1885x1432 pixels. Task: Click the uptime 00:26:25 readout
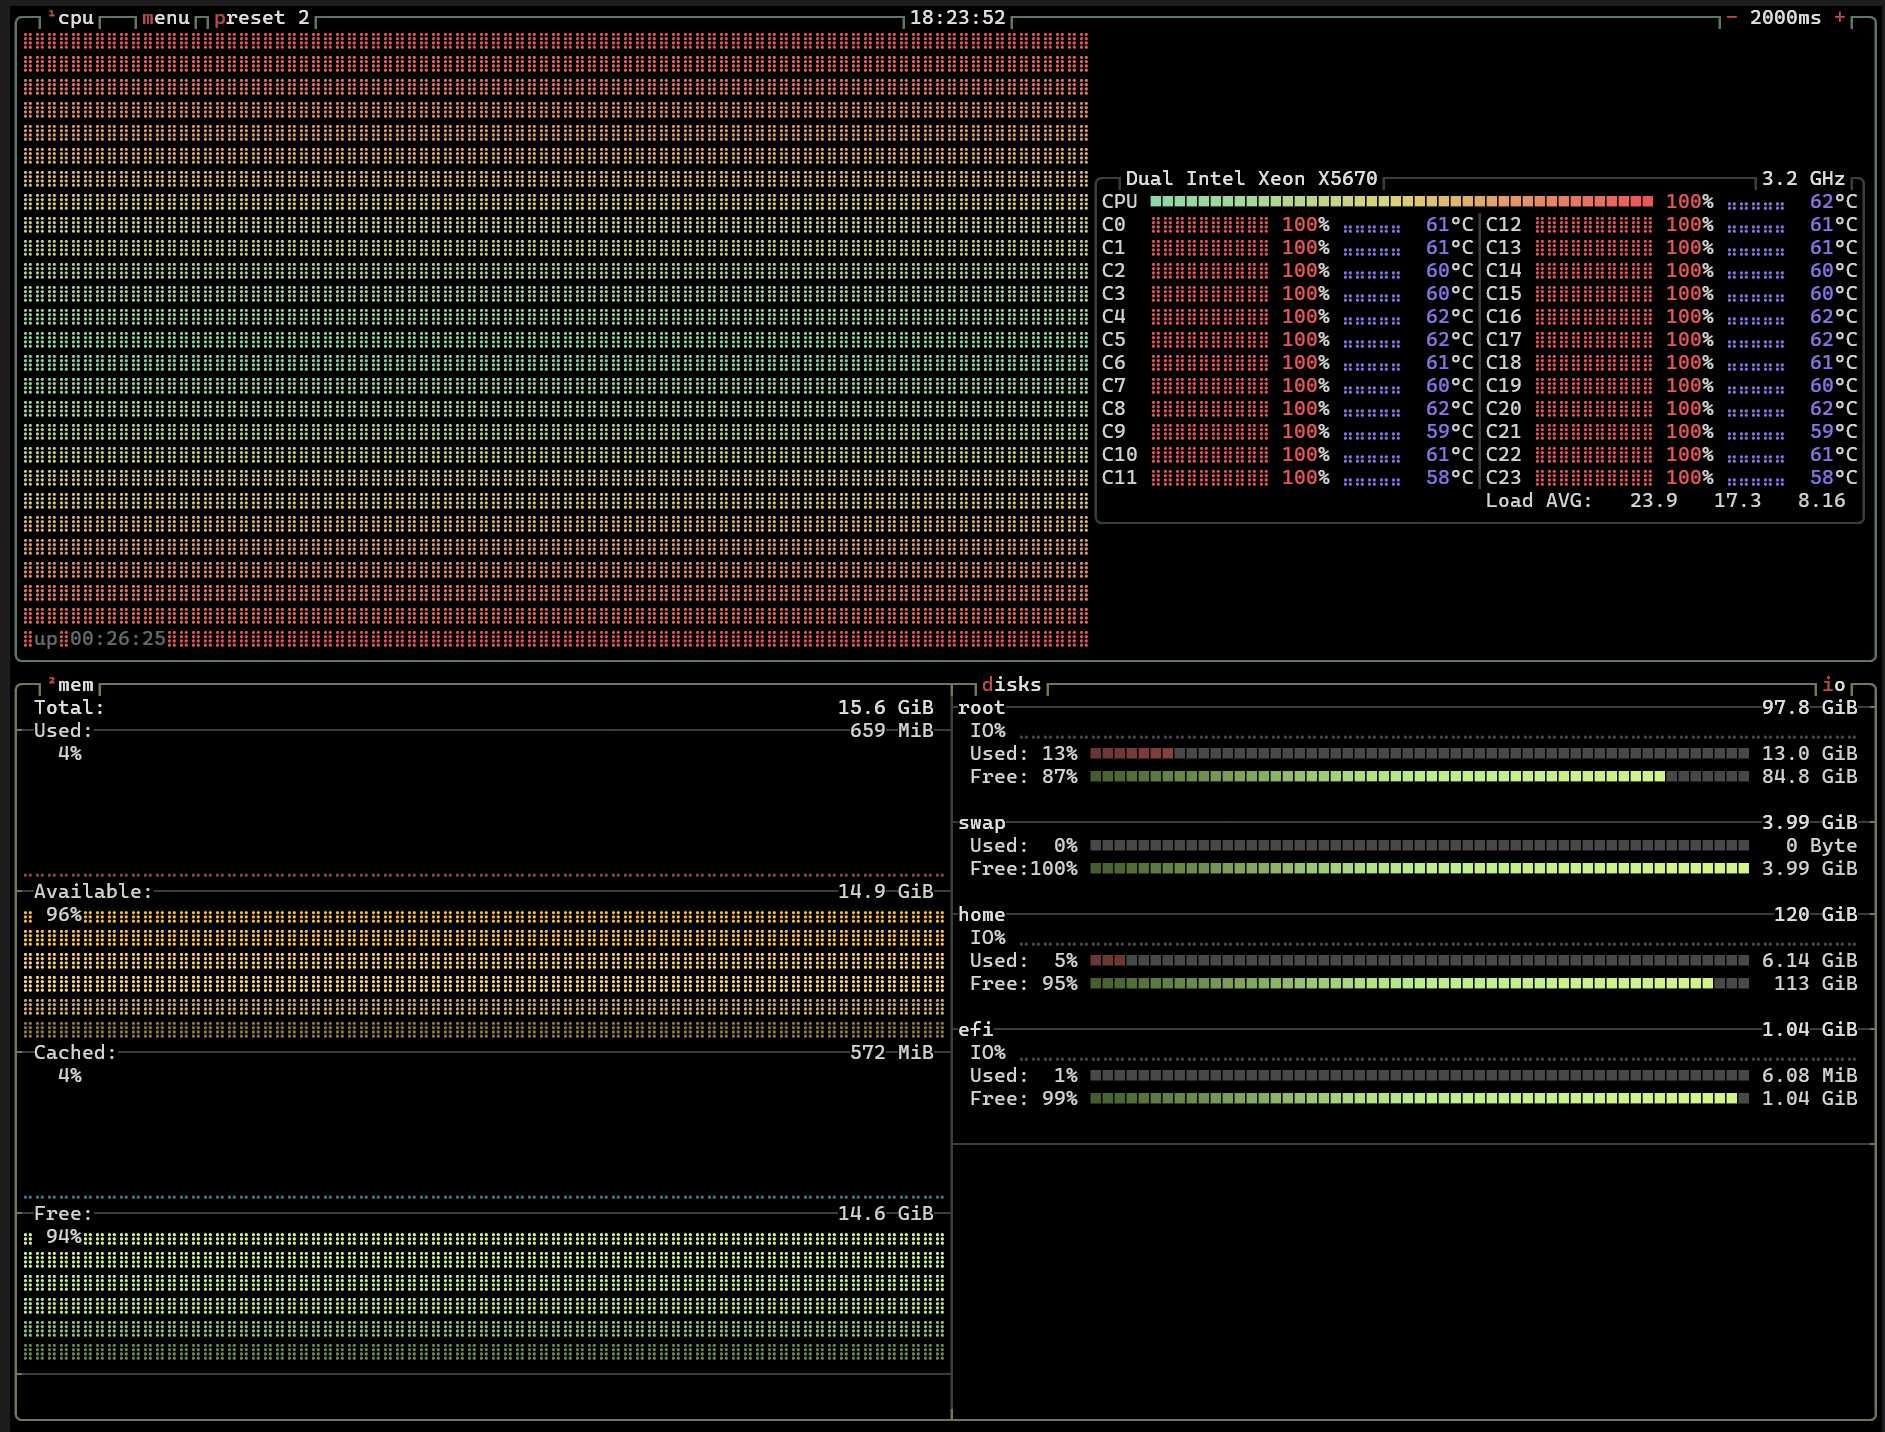click(x=118, y=638)
